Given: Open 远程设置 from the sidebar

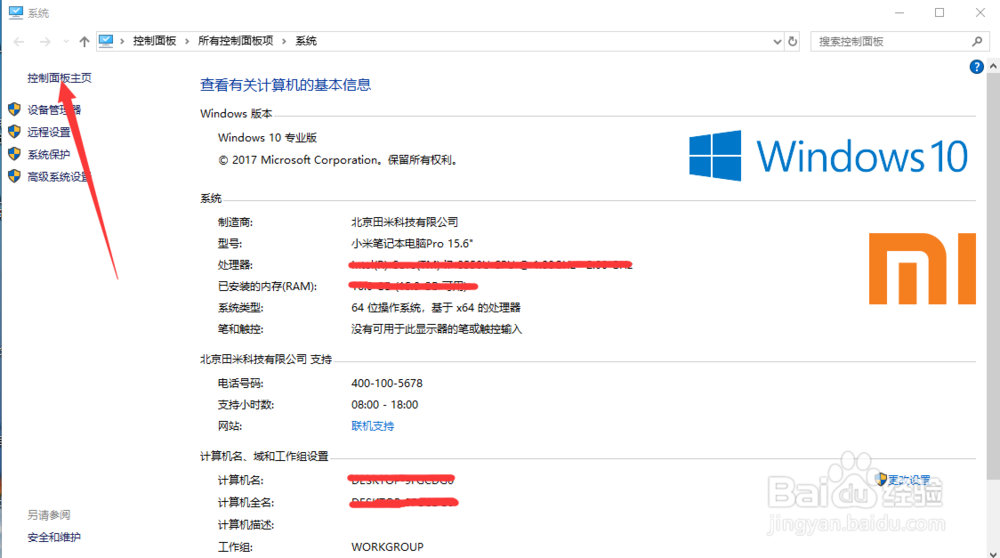Looking at the screenshot, I should point(48,132).
